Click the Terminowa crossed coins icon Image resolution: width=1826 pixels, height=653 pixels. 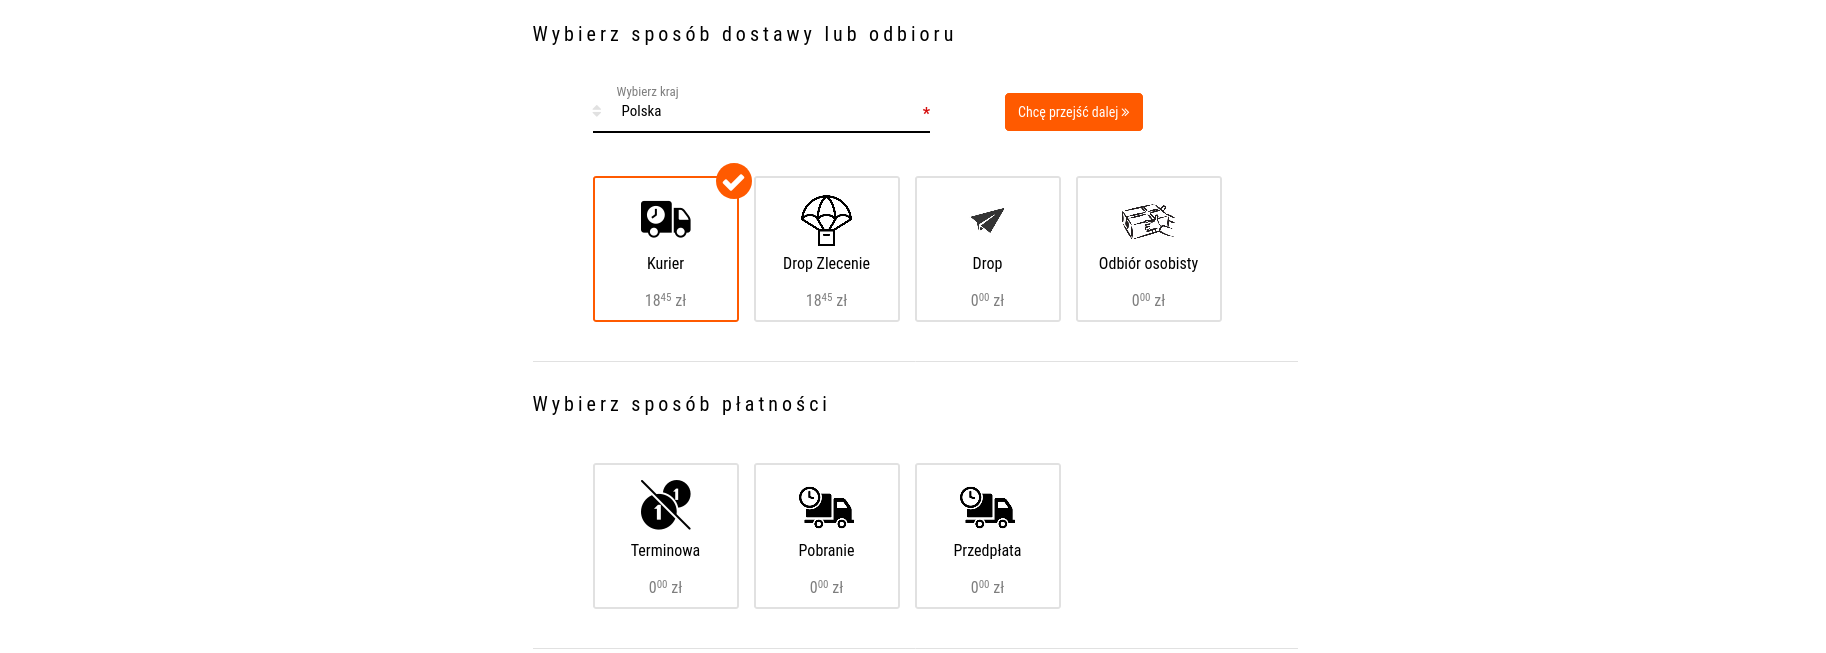(666, 504)
